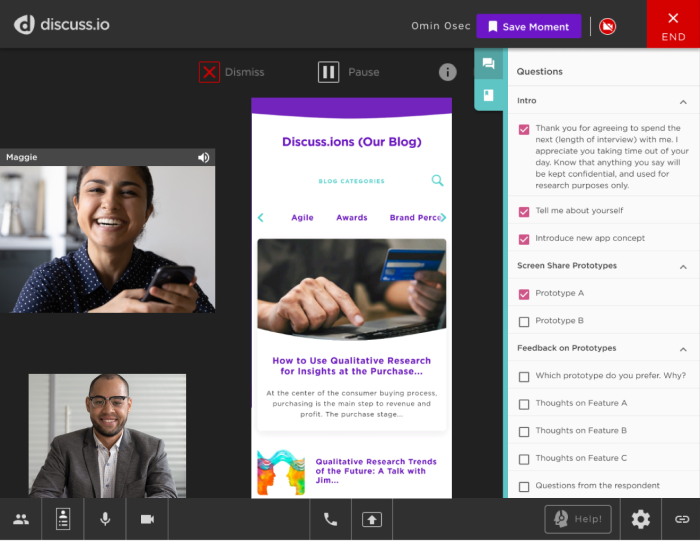Toggle the video camera icon
The height and width of the screenshot is (541, 700).
click(147, 519)
